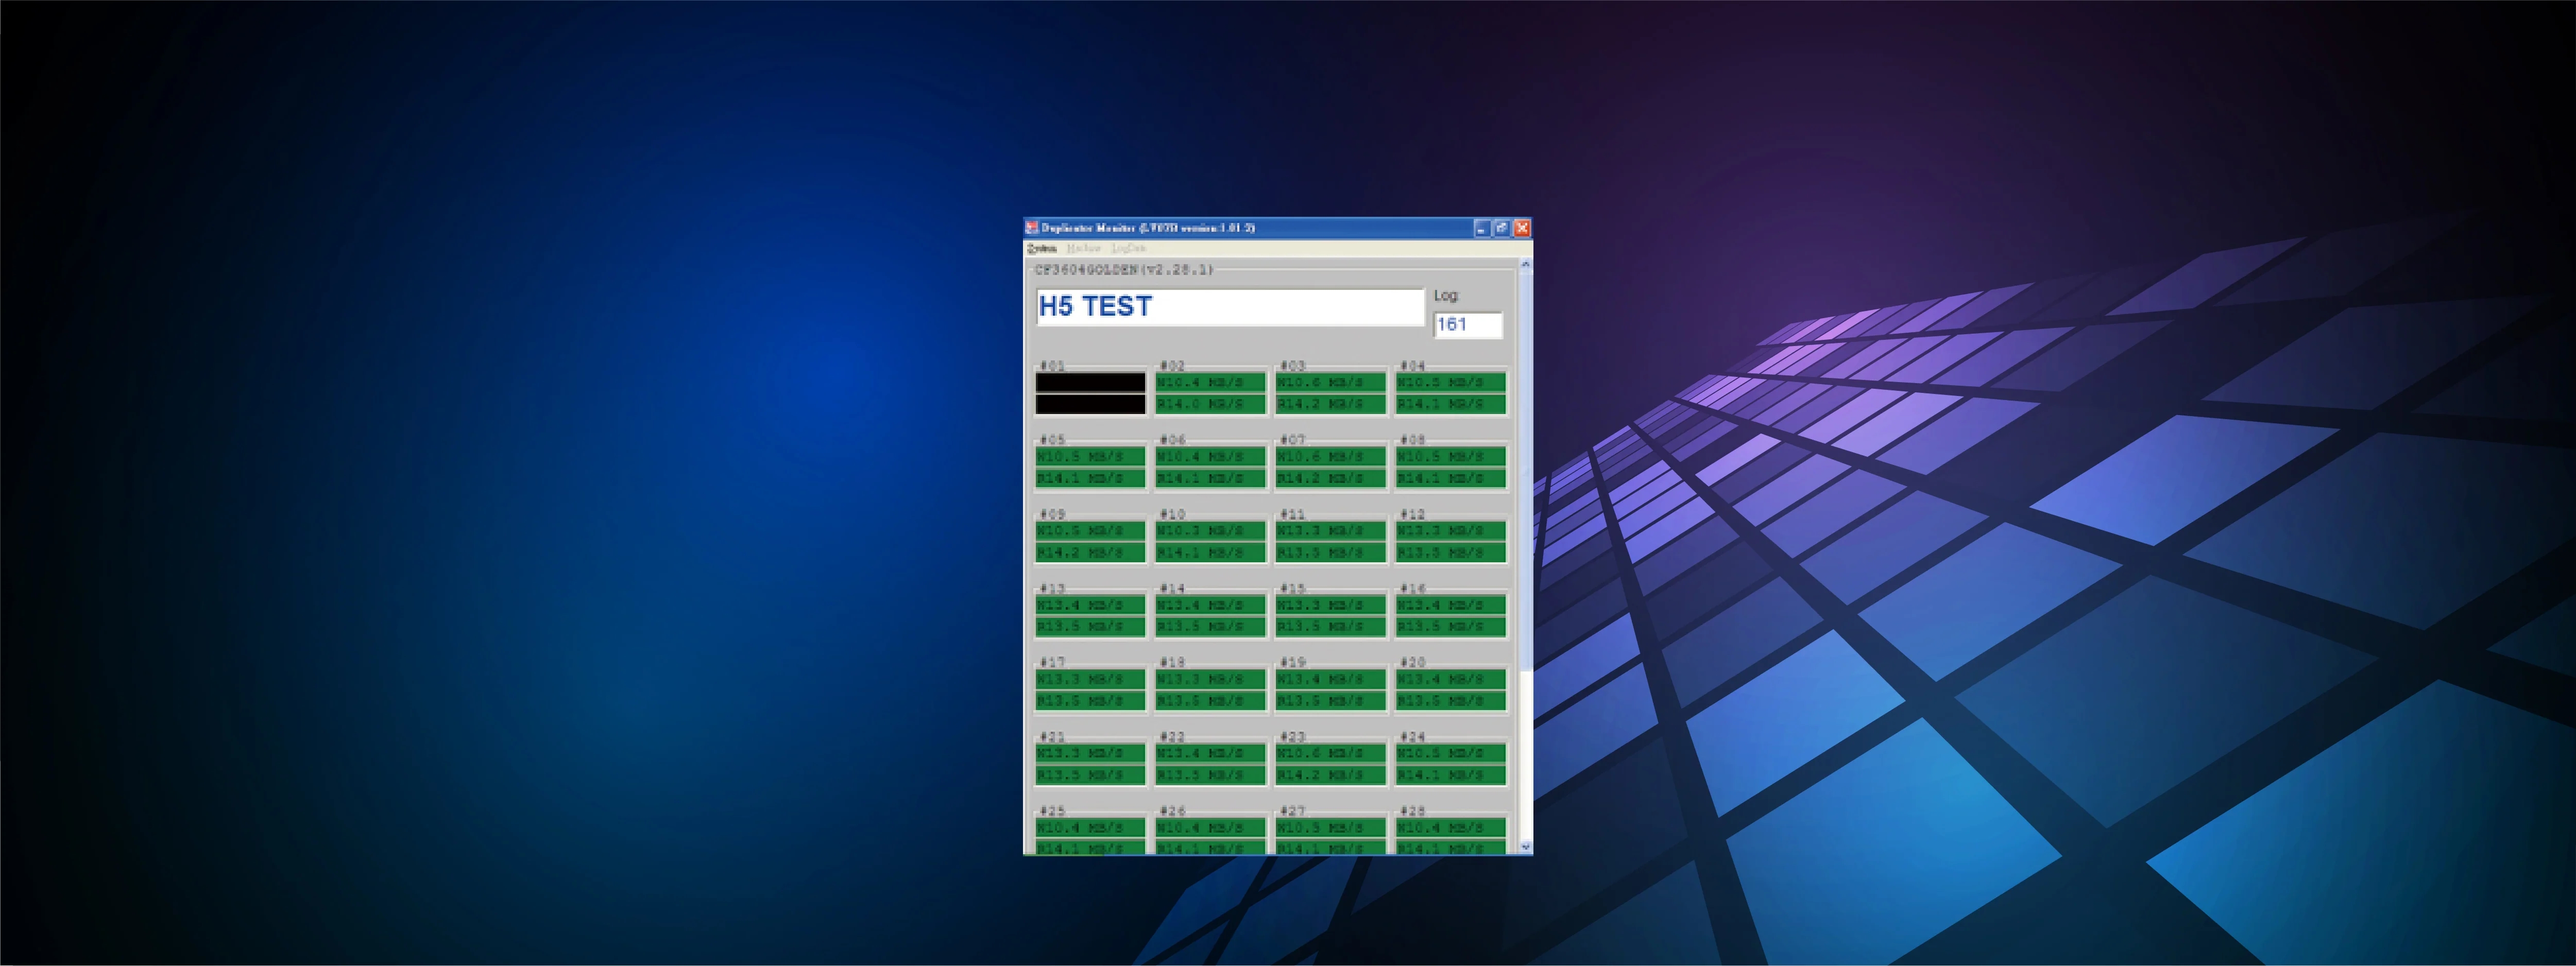
Task: Open the System menu
Action: (1041, 248)
